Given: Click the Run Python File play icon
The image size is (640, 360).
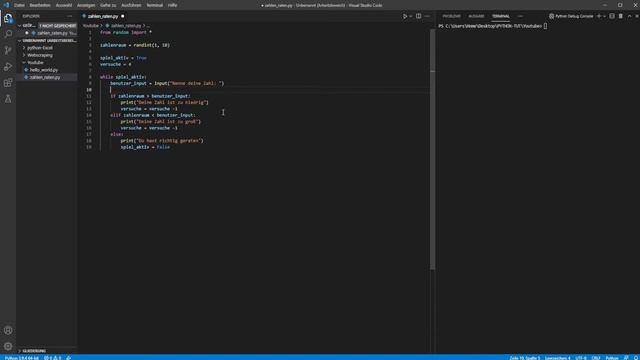Looking at the screenshot, I should point(405,16).
